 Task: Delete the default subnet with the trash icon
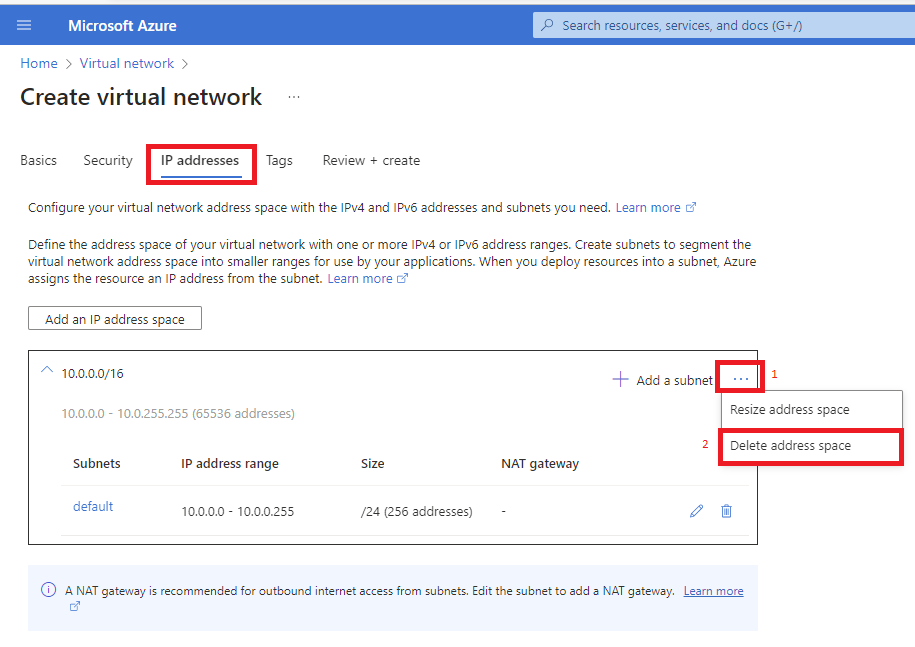point(726,511)
